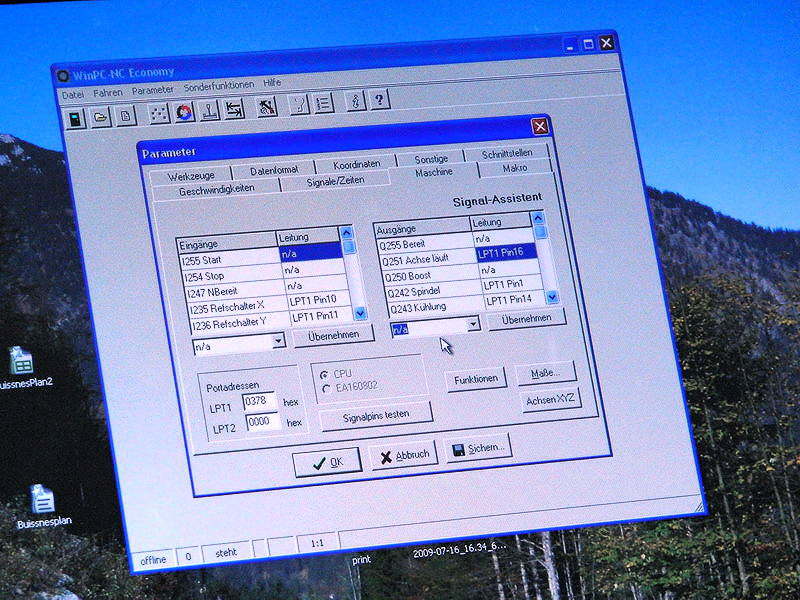
Task: Switch to the Schnittstellen tab
Action: coord(507,153)
